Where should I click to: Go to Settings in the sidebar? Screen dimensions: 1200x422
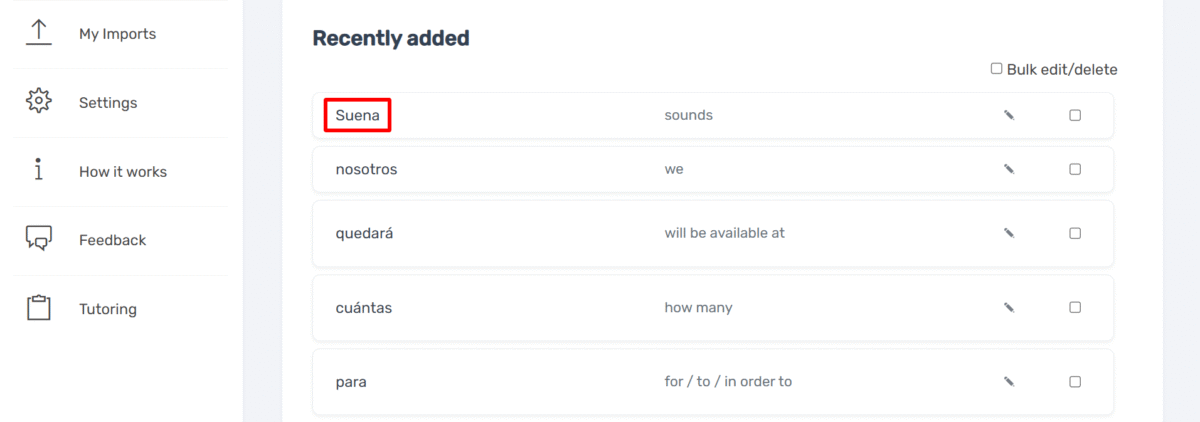click(108, 103)
